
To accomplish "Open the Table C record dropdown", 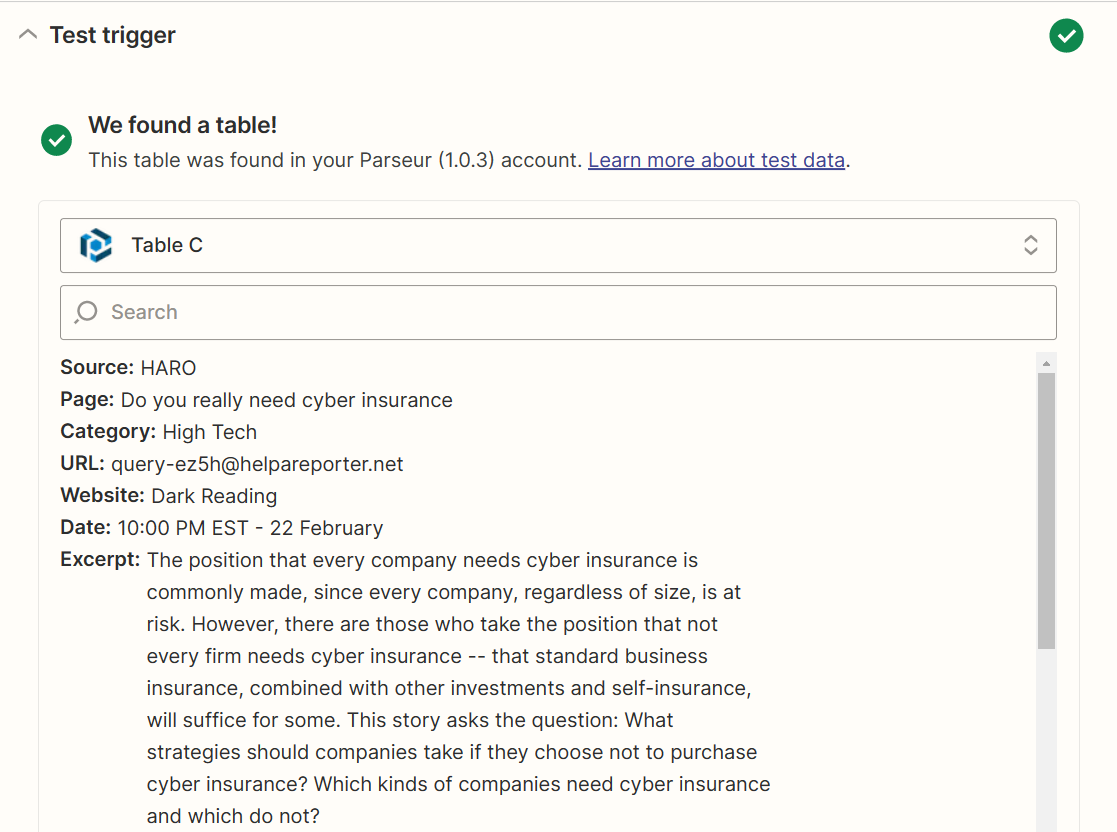I will click(x=558, y=245).
